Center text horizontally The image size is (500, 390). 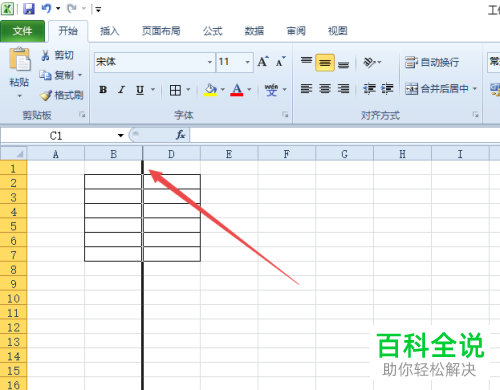click(325, 89)
